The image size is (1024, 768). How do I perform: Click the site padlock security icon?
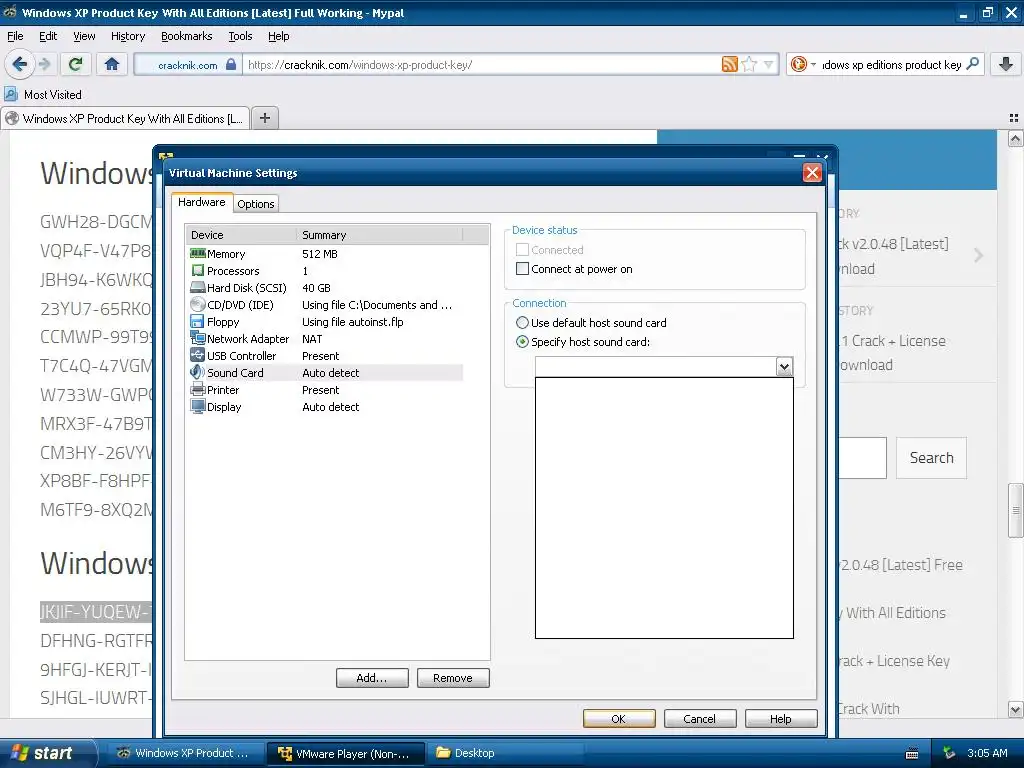(231, 65)
